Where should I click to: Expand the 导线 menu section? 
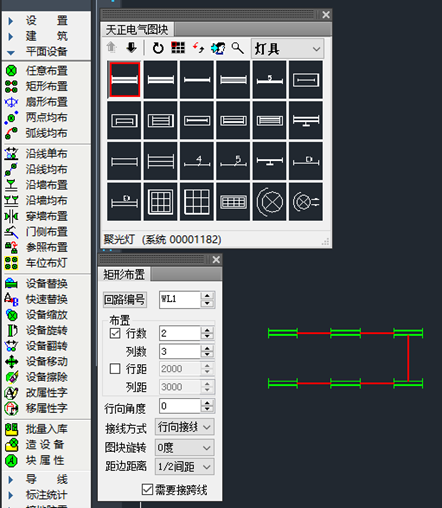click(46, 479)
